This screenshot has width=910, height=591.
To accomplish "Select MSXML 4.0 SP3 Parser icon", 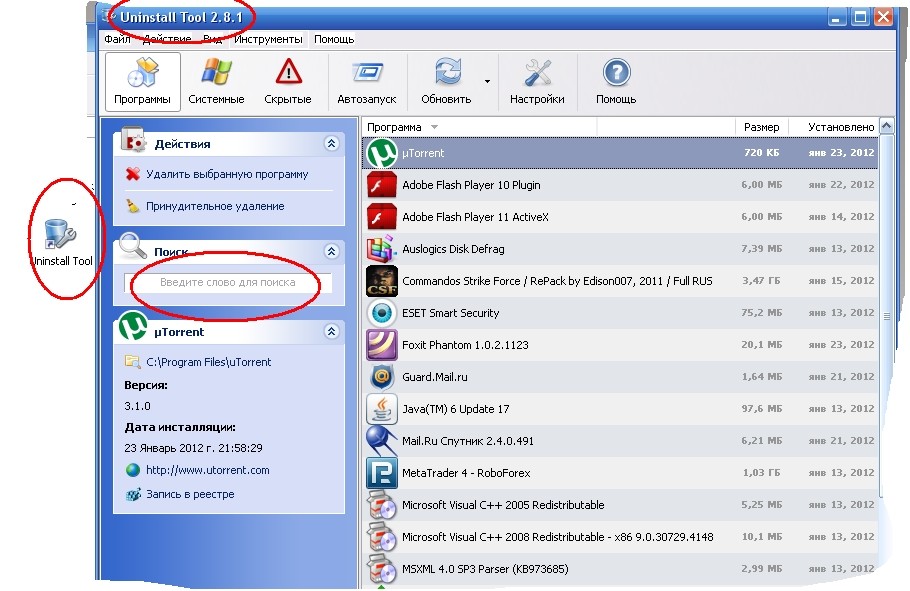I will tap(382, 569).
